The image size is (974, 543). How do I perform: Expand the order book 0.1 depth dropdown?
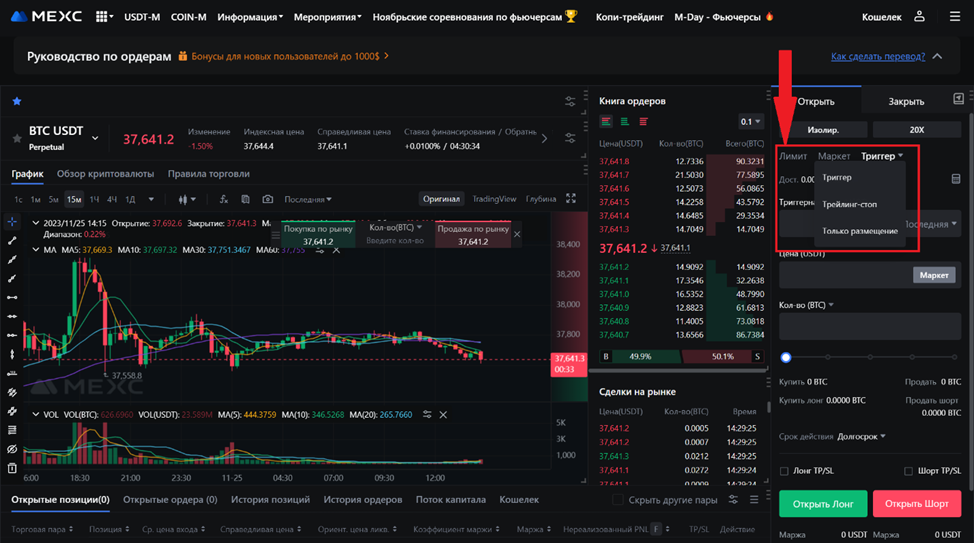[x=751, y=122]
